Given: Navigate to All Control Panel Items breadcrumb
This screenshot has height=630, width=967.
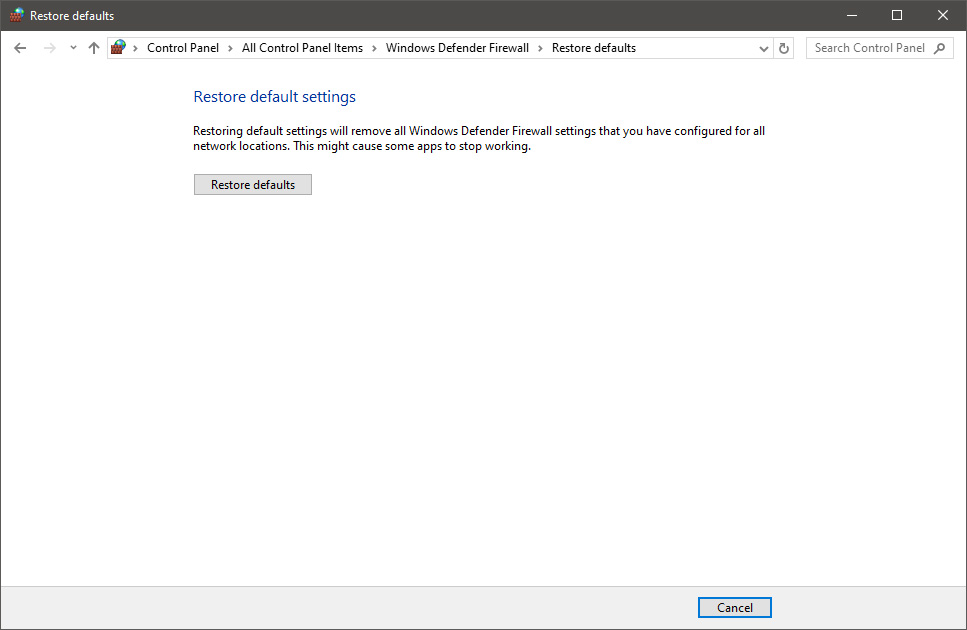Looking at the screenshot, I should coord(302,48).
